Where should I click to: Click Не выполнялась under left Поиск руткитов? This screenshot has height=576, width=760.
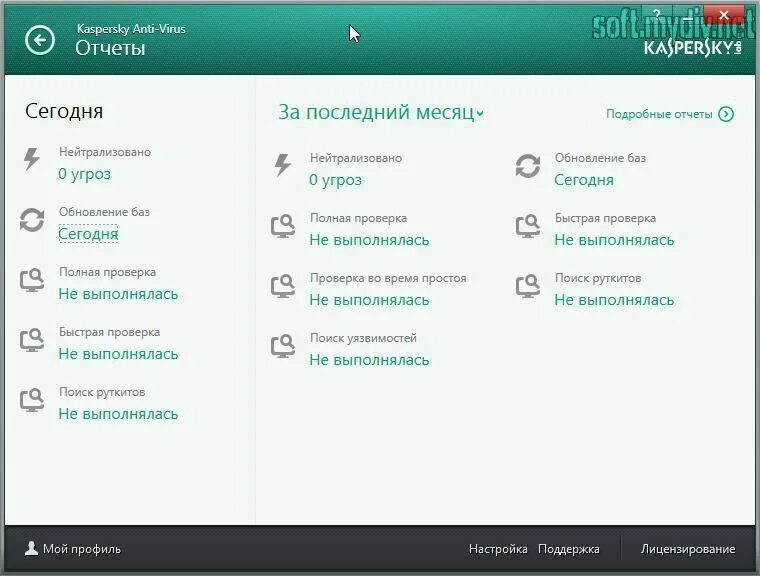(x=118, y=414)
